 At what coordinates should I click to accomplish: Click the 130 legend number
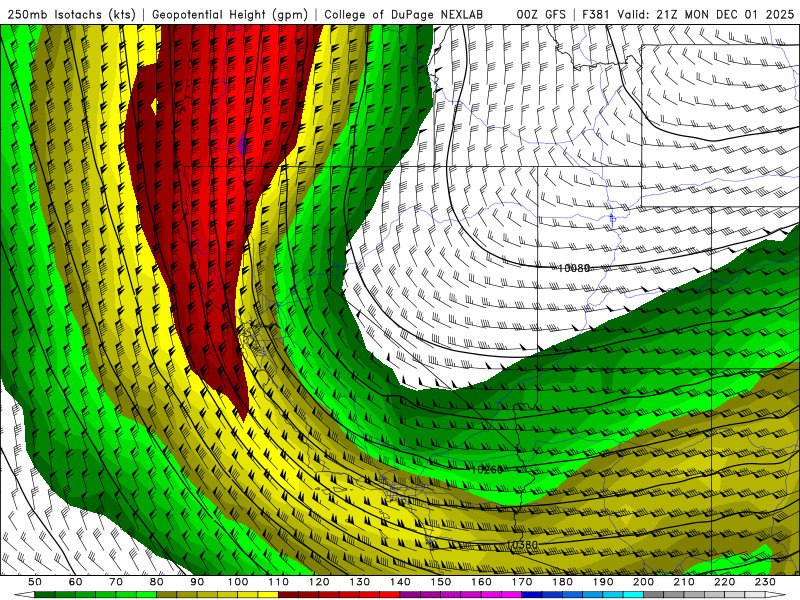(x=359, y=582)
